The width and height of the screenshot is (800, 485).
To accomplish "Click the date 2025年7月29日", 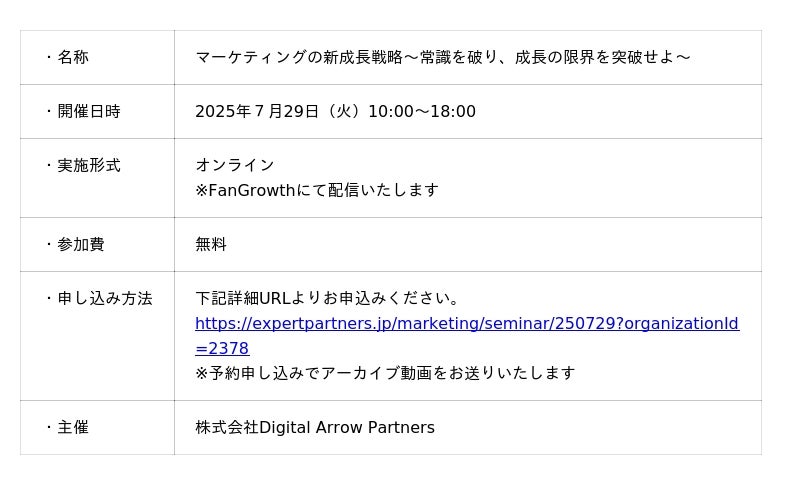I will coord(257,111).
